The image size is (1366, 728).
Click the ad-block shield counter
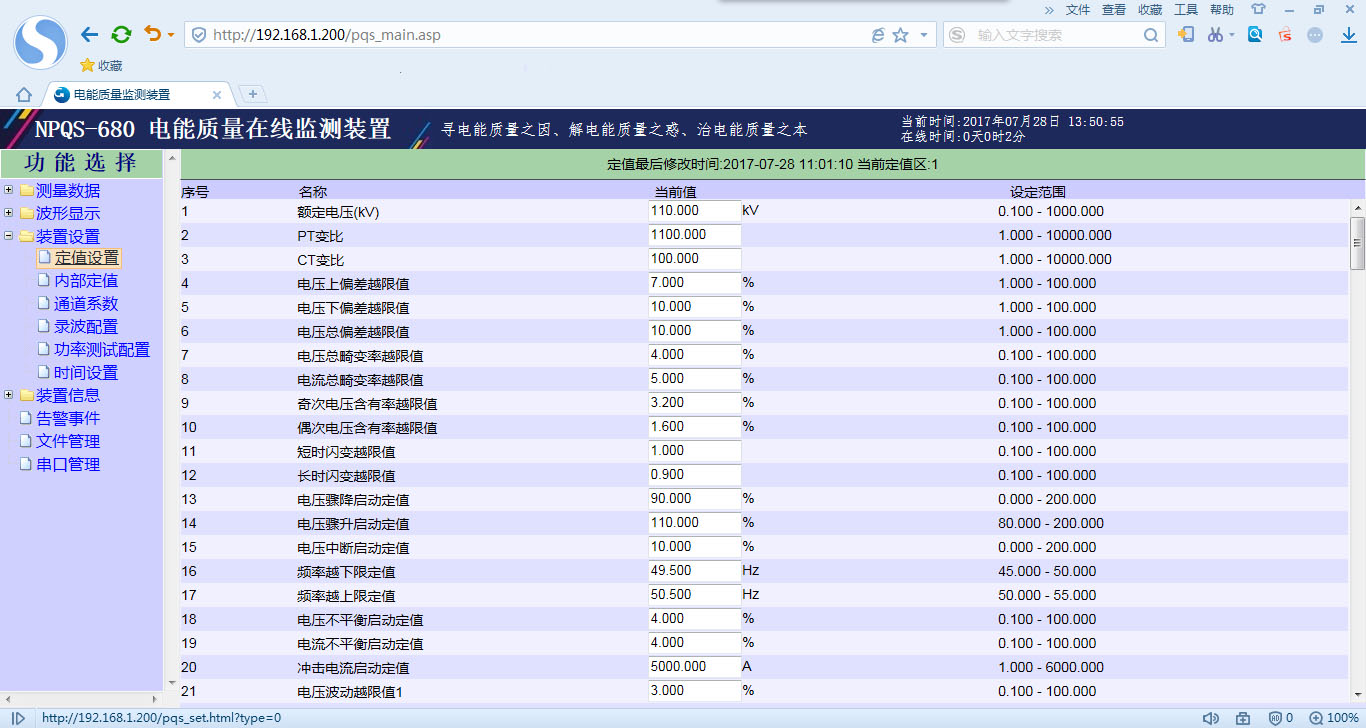(1281, 718)
